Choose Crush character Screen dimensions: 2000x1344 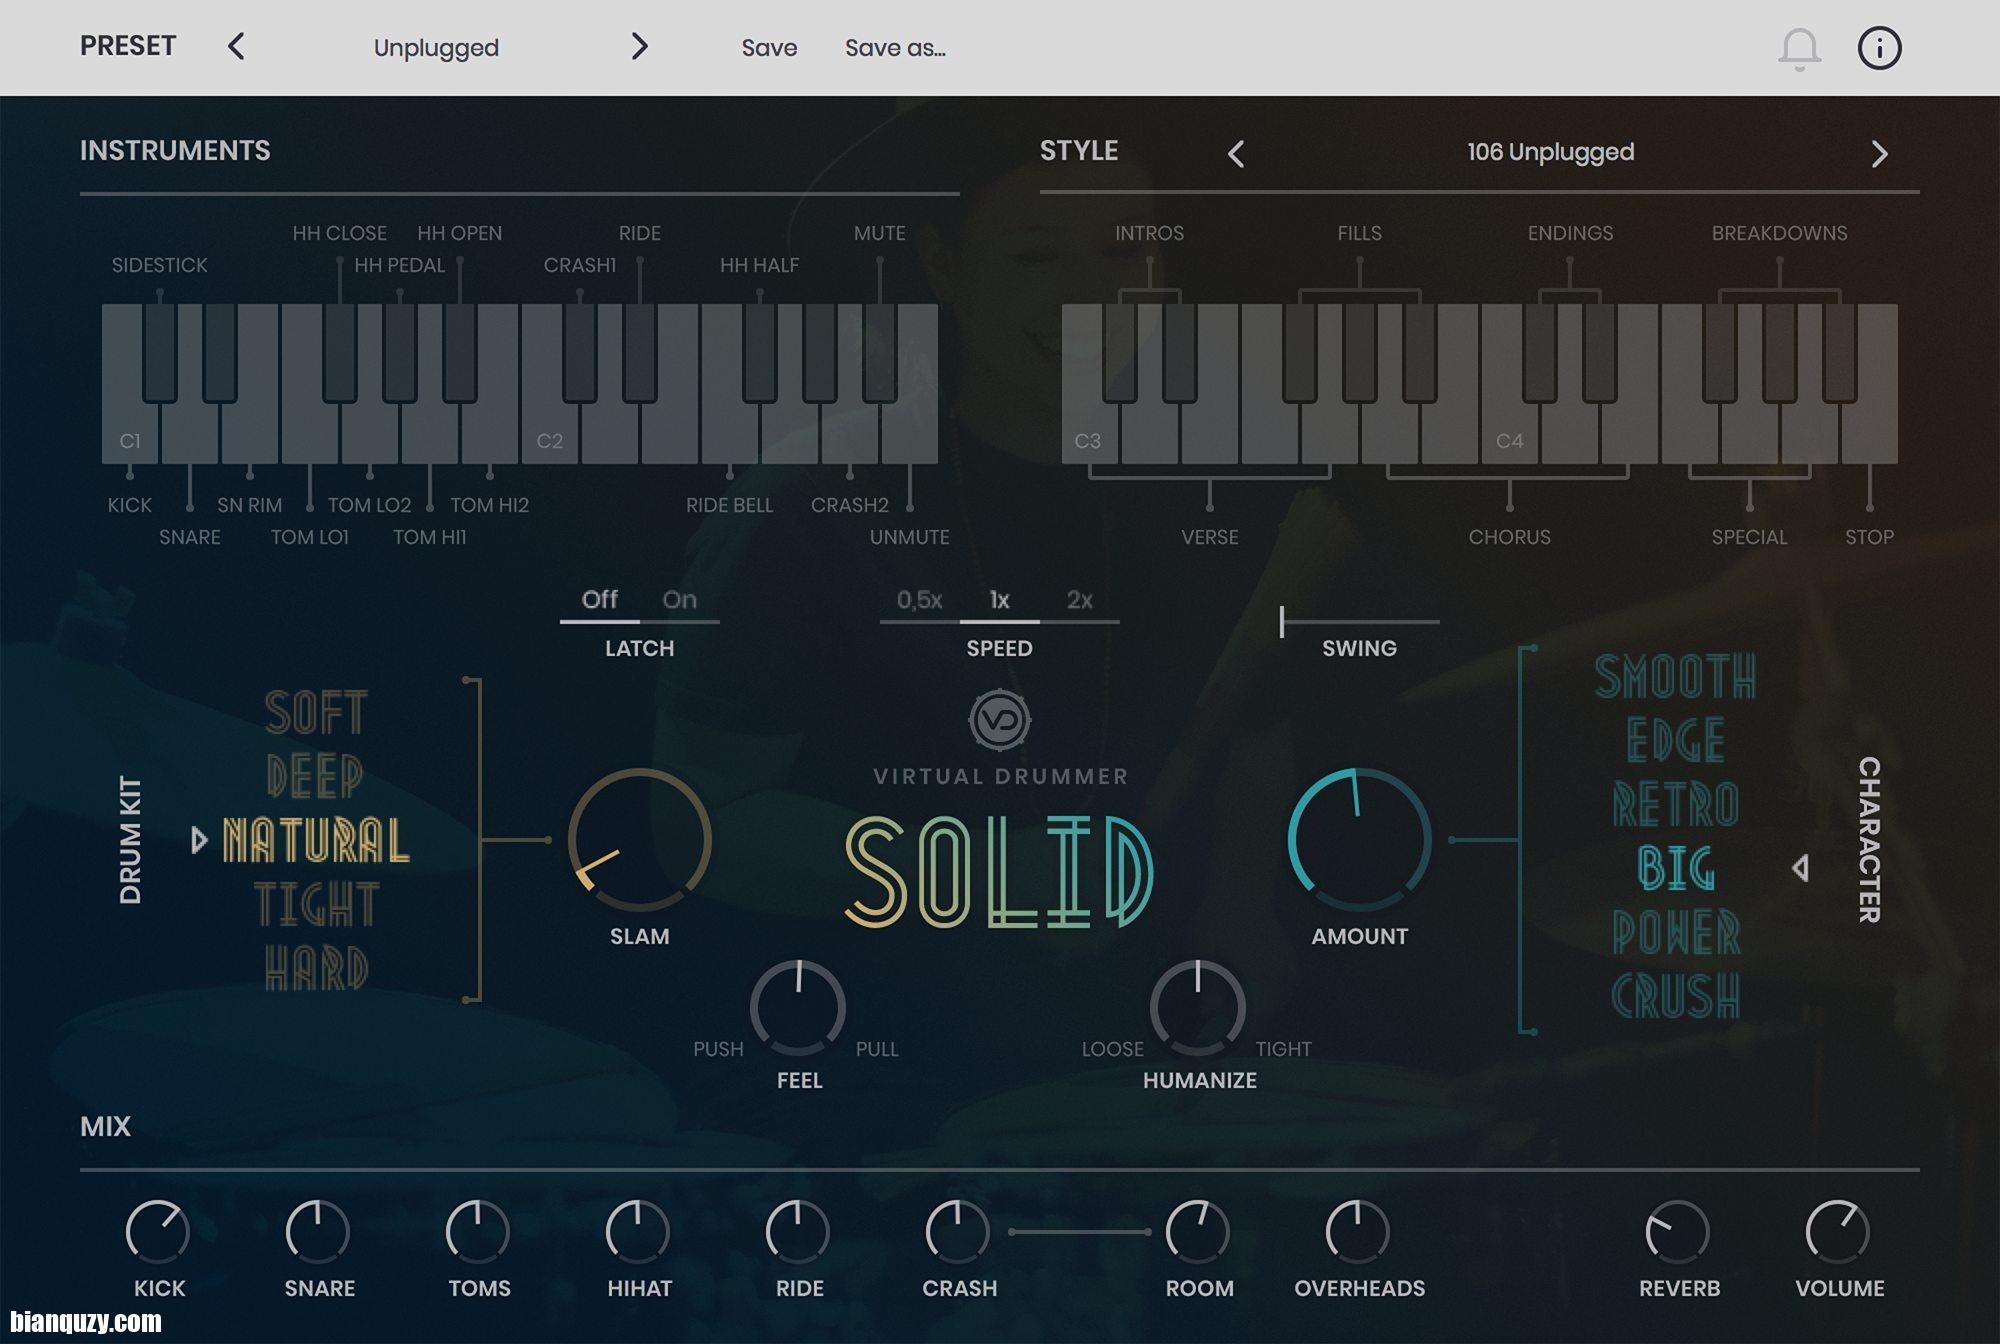pyautogui.click(x=1676, y=996)
